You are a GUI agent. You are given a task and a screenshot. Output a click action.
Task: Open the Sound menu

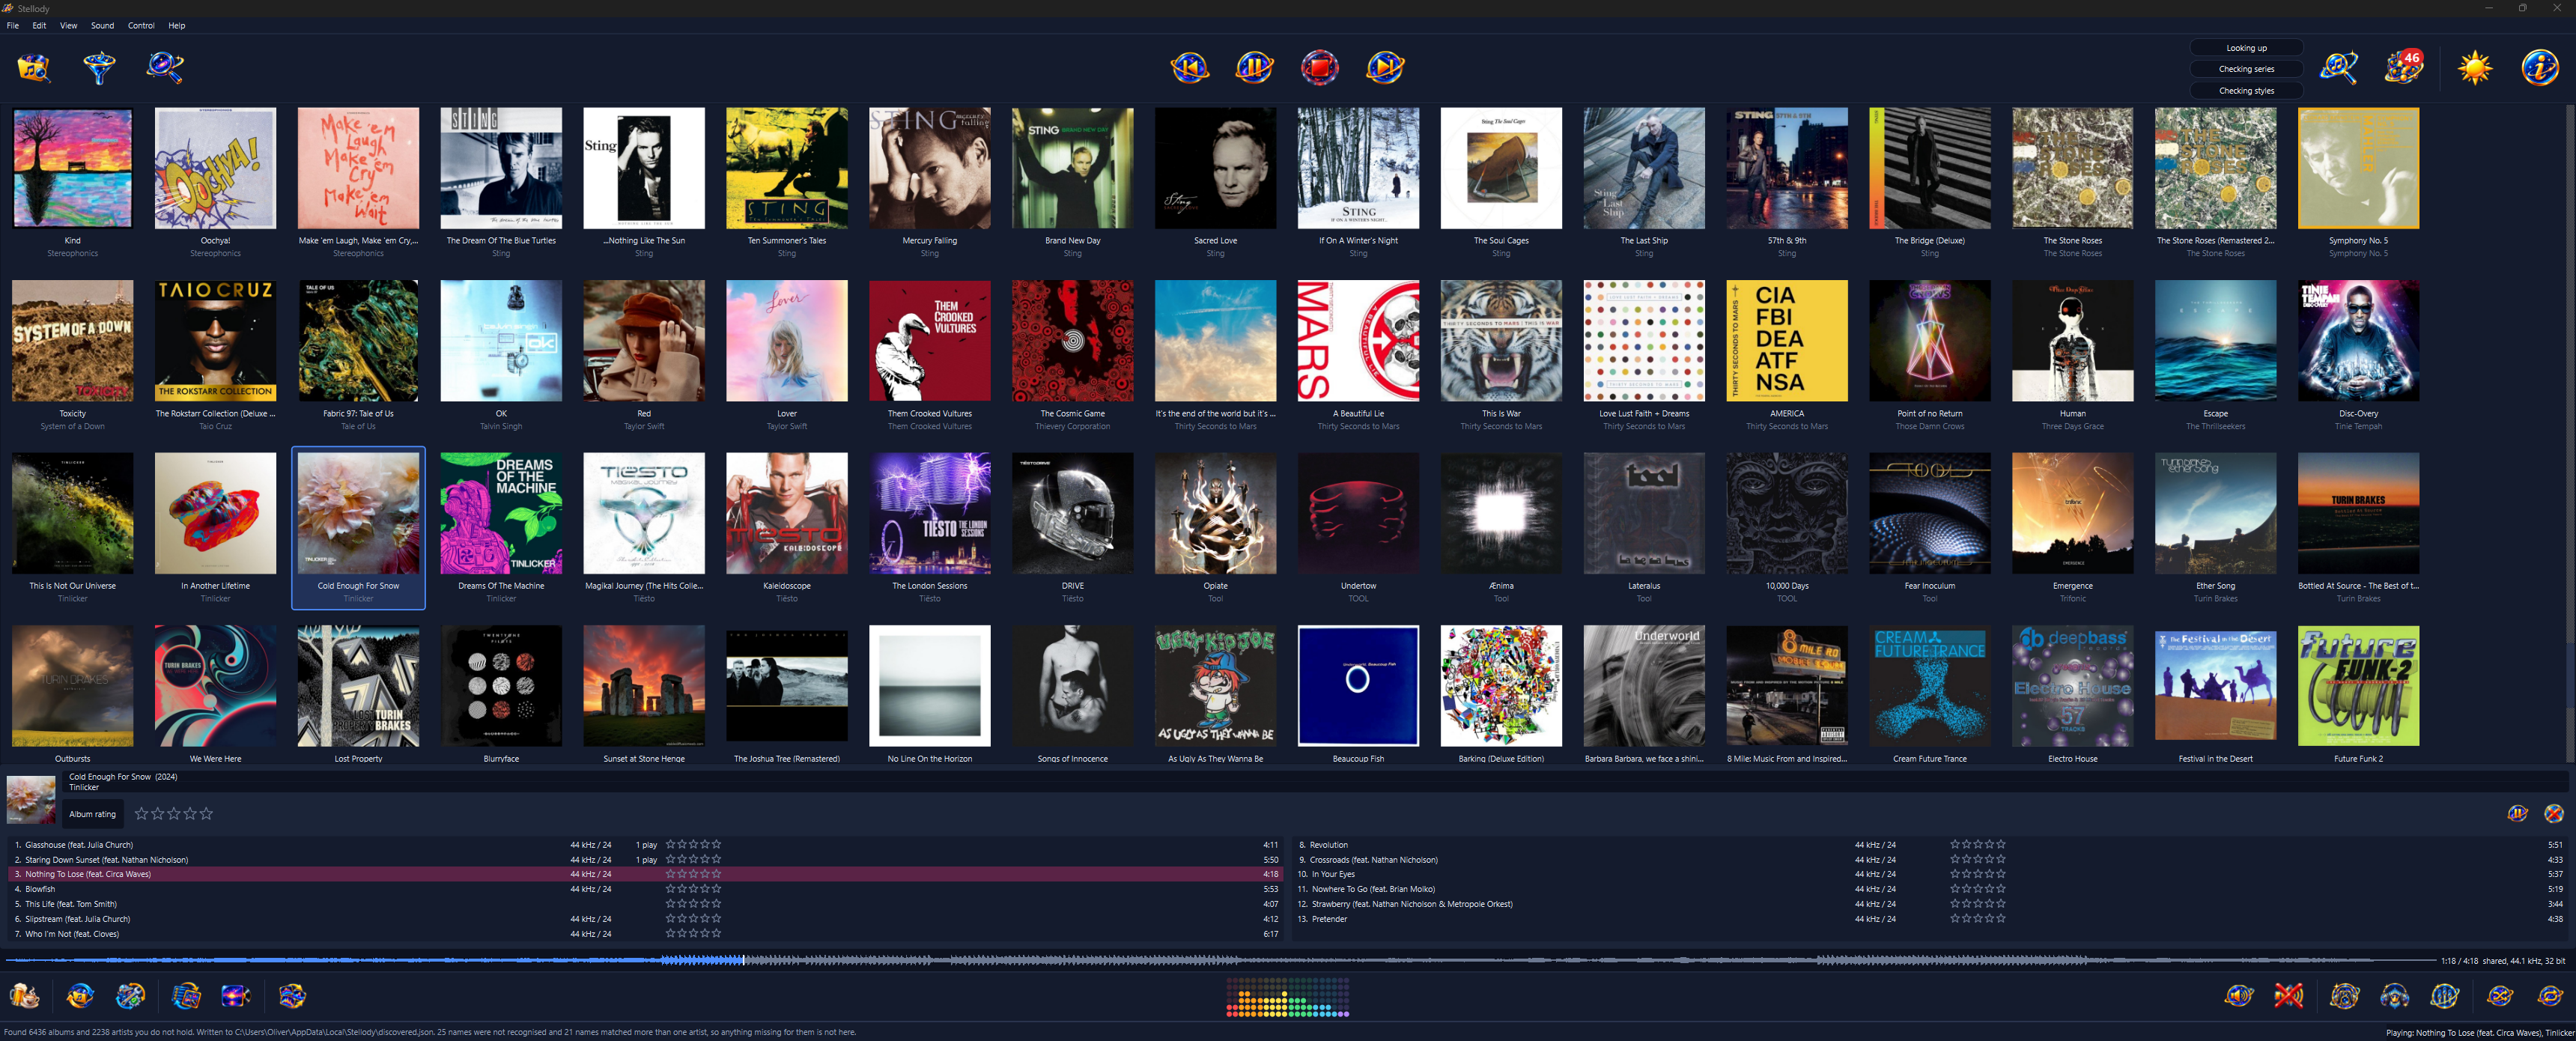[x=102, y=25]
